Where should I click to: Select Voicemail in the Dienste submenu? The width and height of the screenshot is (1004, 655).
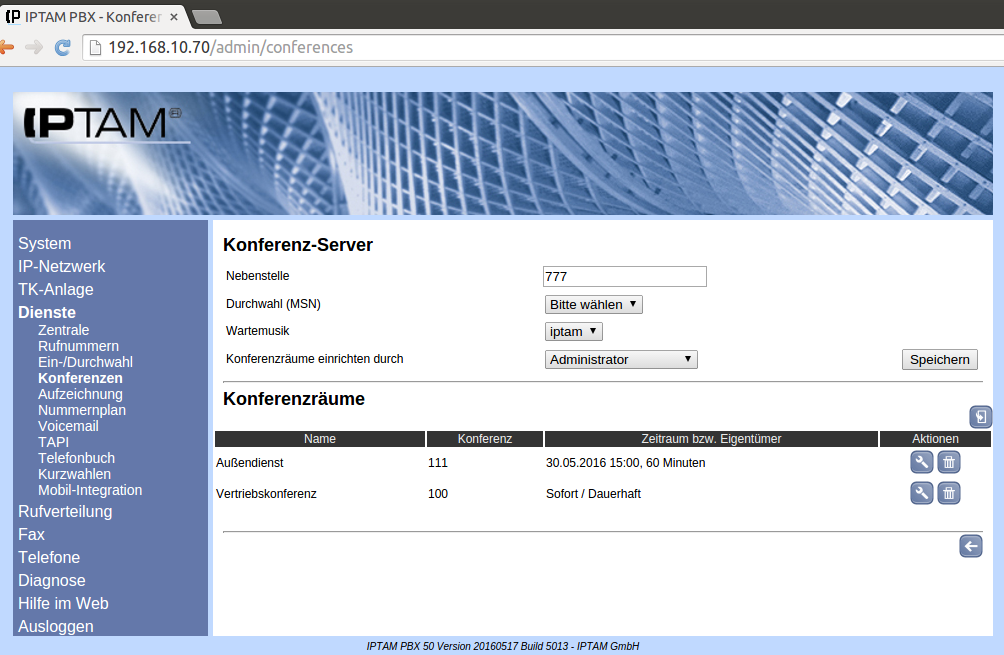click(x=68, y=426)
